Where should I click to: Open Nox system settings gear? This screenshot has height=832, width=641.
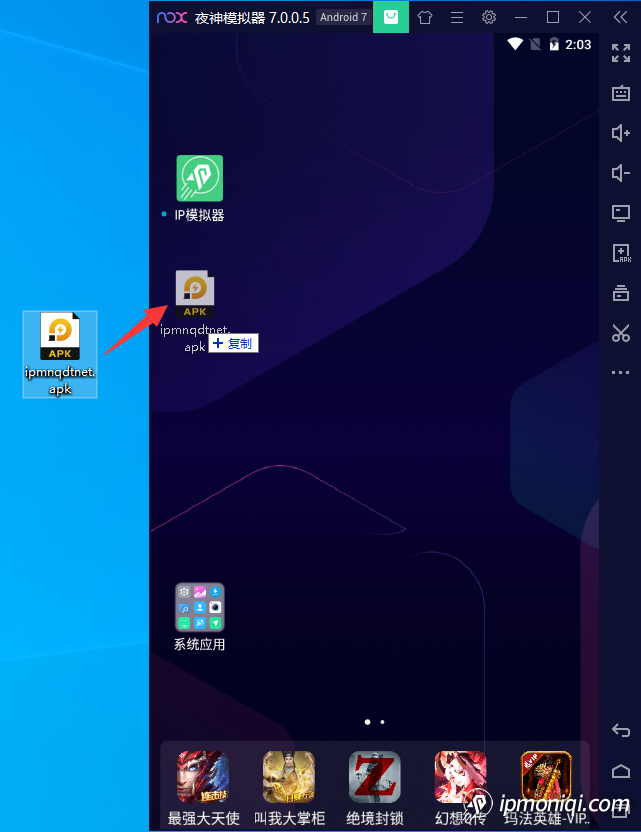pyautogui.click(x=489, y=17)
